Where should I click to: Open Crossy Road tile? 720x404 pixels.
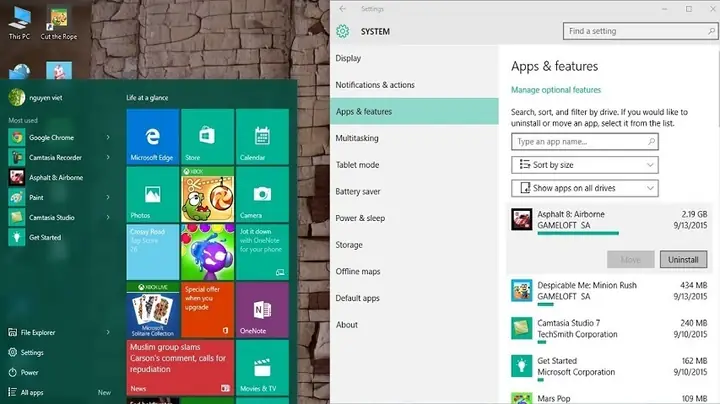[152, 252]
